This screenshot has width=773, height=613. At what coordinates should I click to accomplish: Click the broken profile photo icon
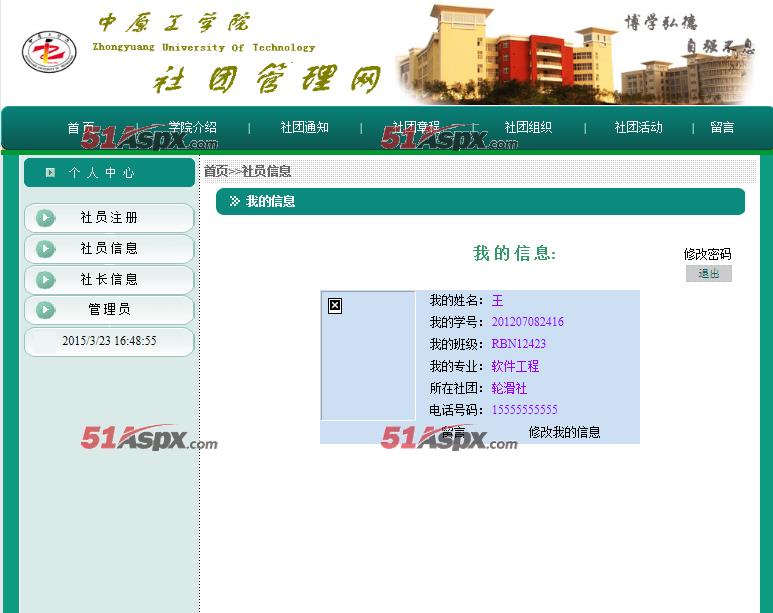[x=335, y=306]
